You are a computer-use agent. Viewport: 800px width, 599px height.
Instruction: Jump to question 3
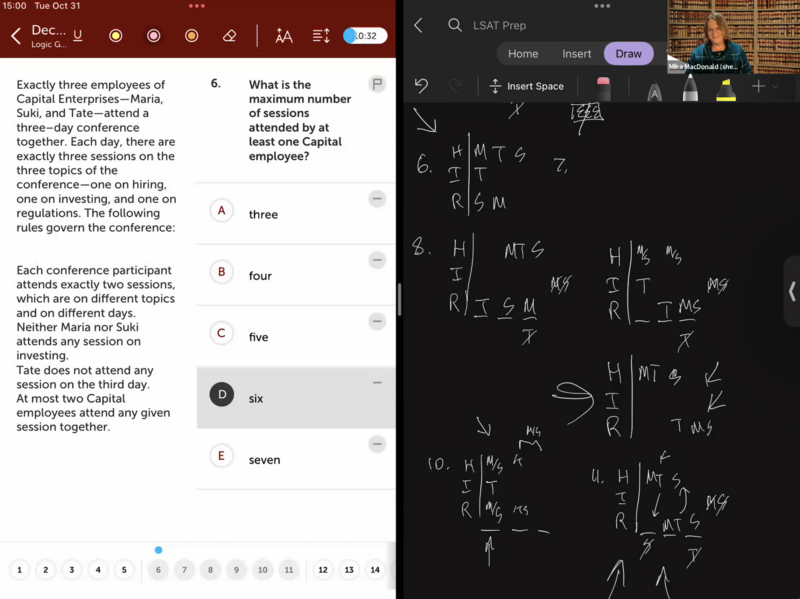(x=71, y=570)
